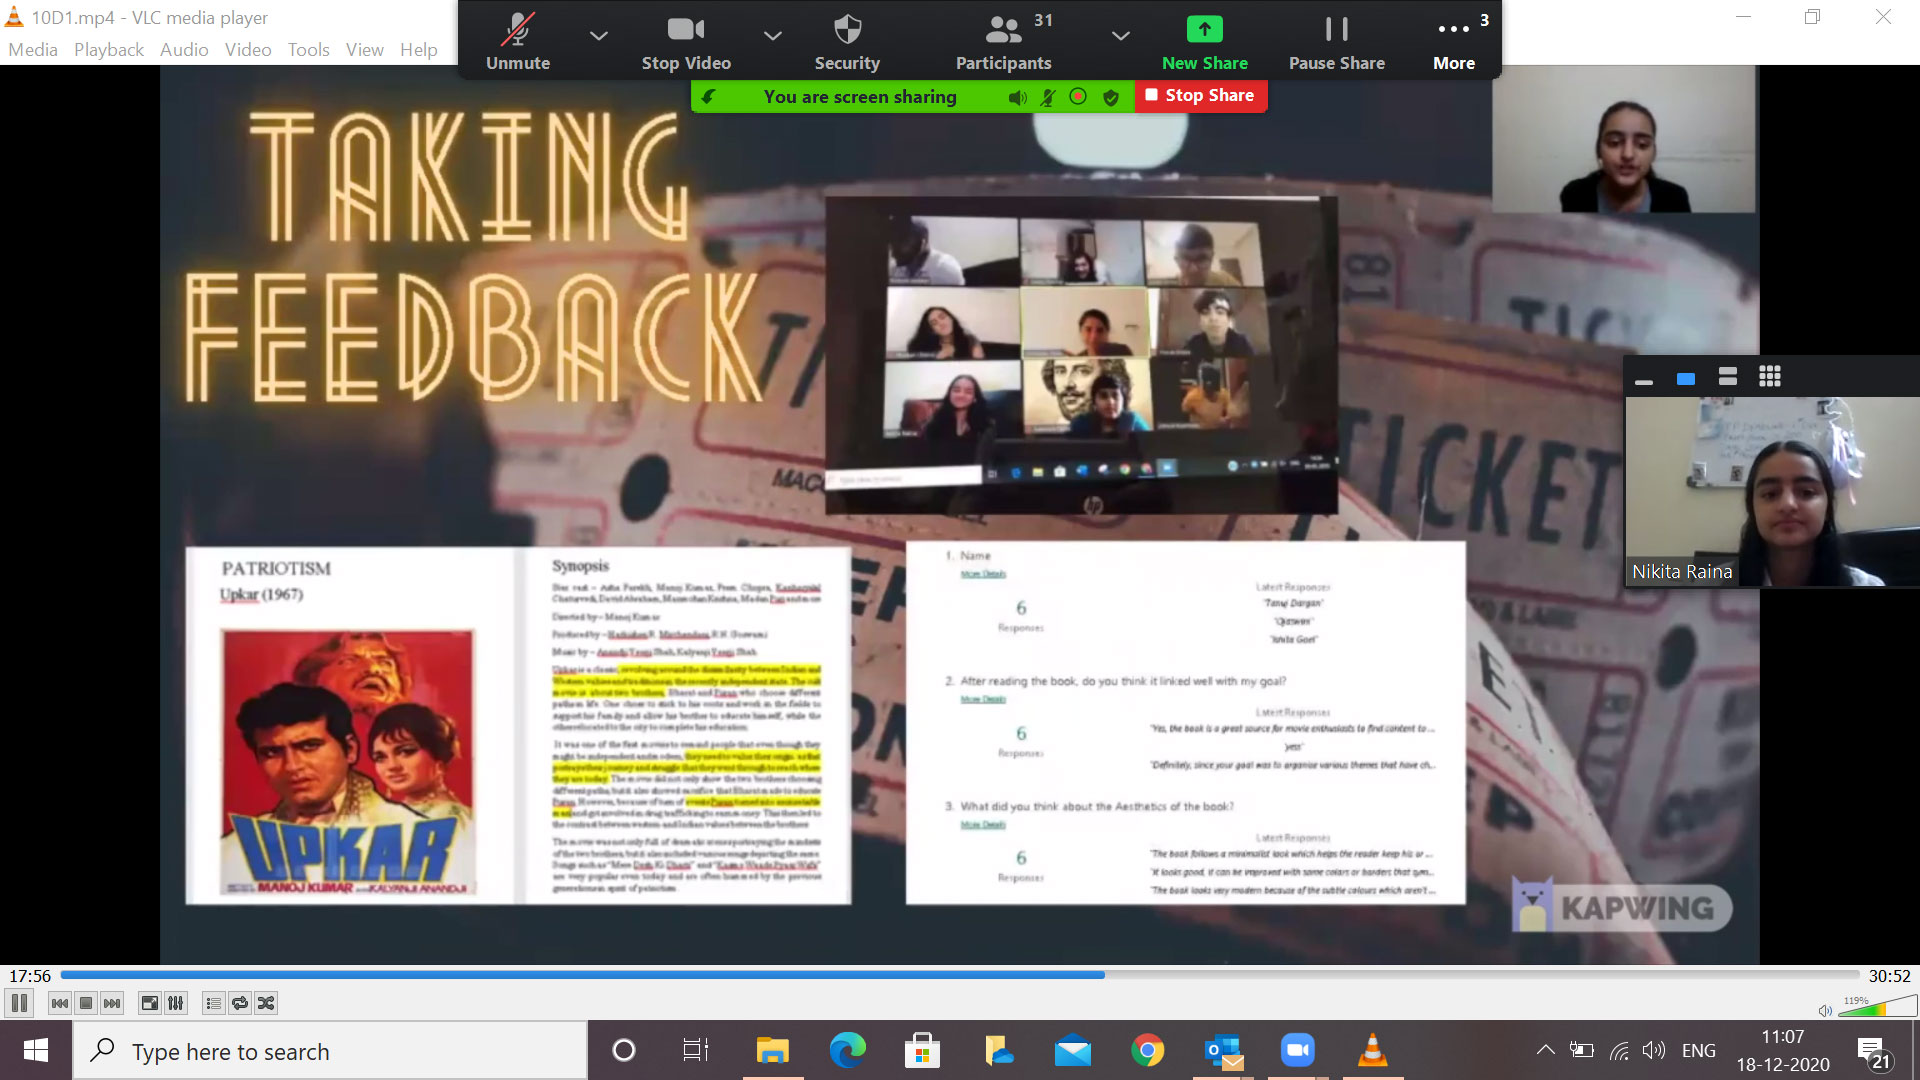Open the Participants panel
The height and width of the screenshot is (1080, 1920).
(1003, 42)
